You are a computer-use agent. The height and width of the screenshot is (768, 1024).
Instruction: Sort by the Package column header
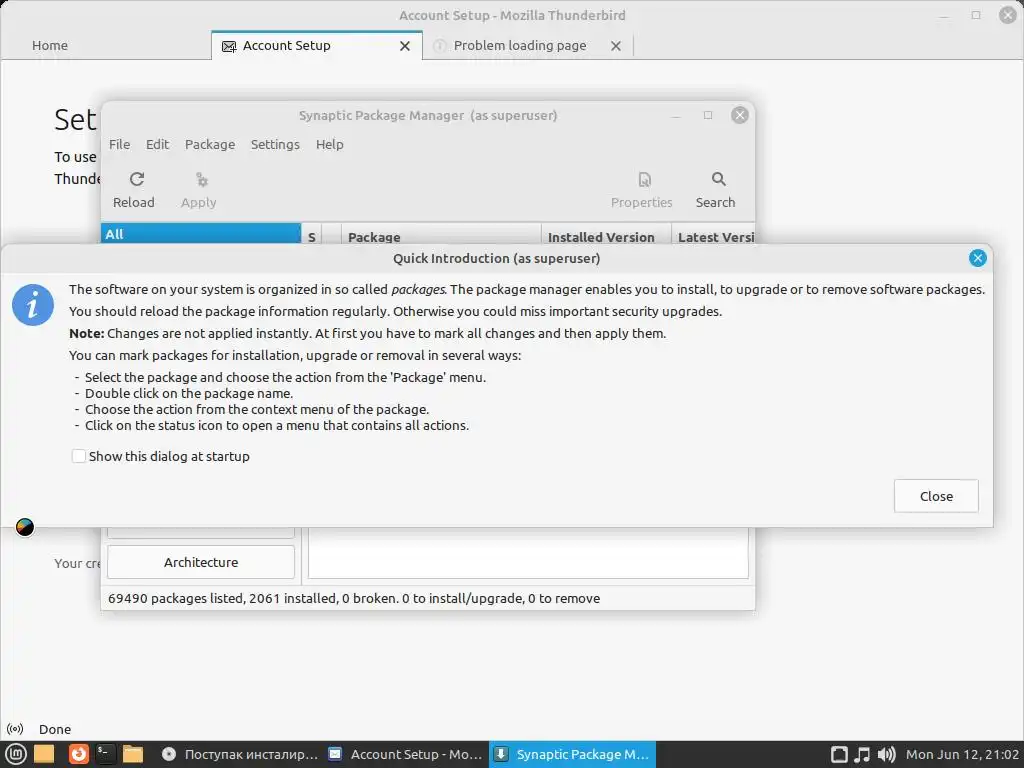441,237
